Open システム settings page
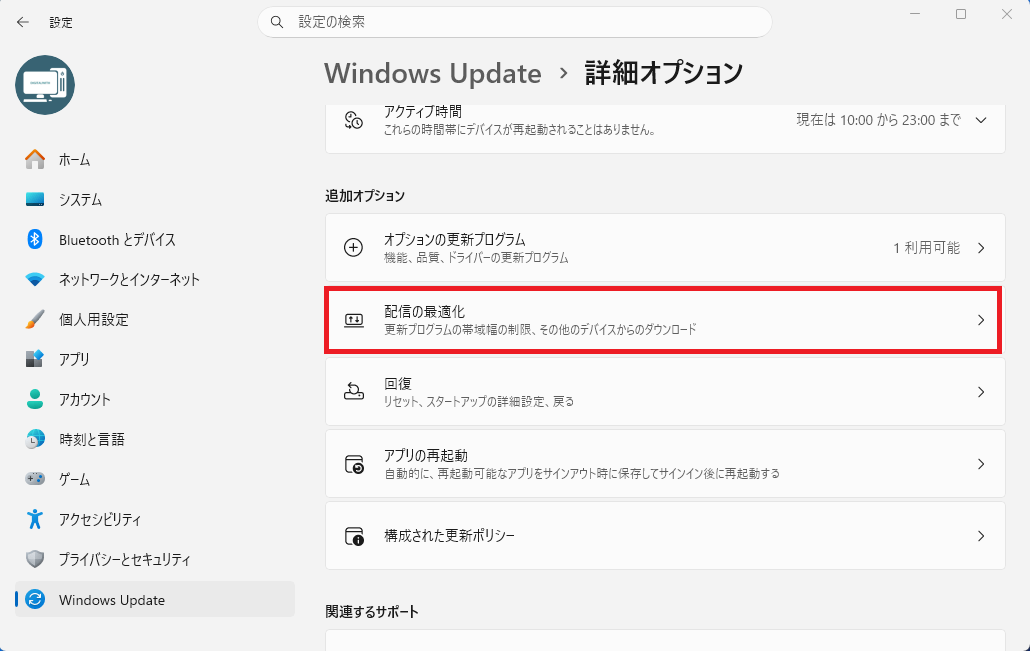 pos(155,199)
